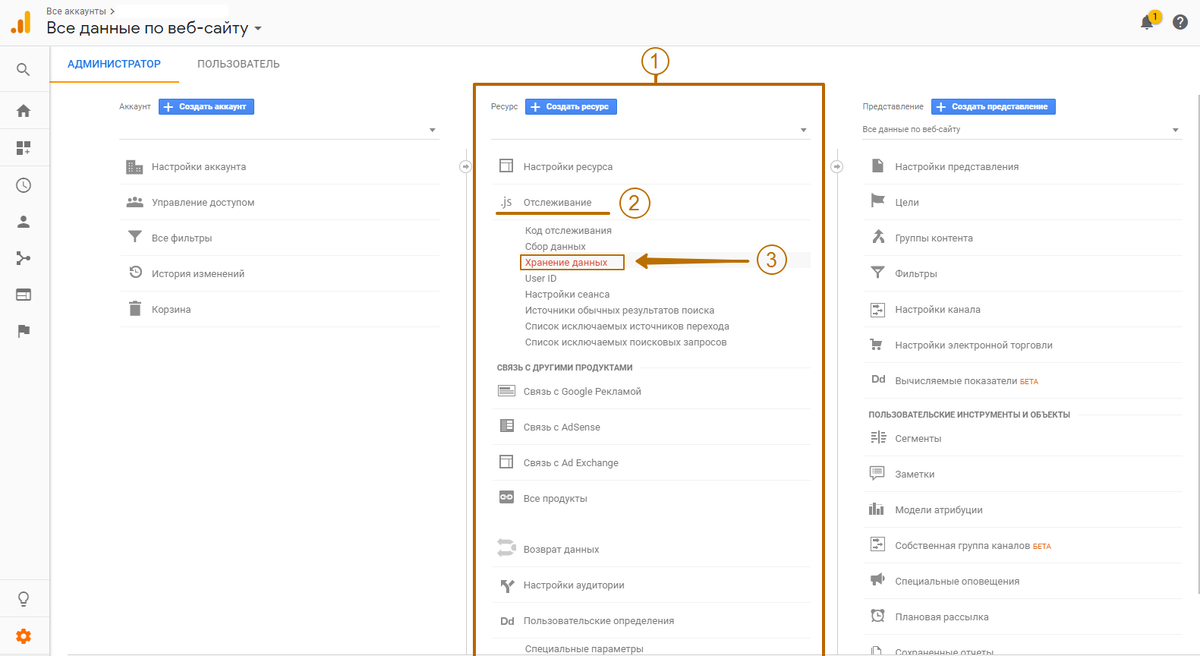Click the Создать представление button

click(x=993, y=106)
